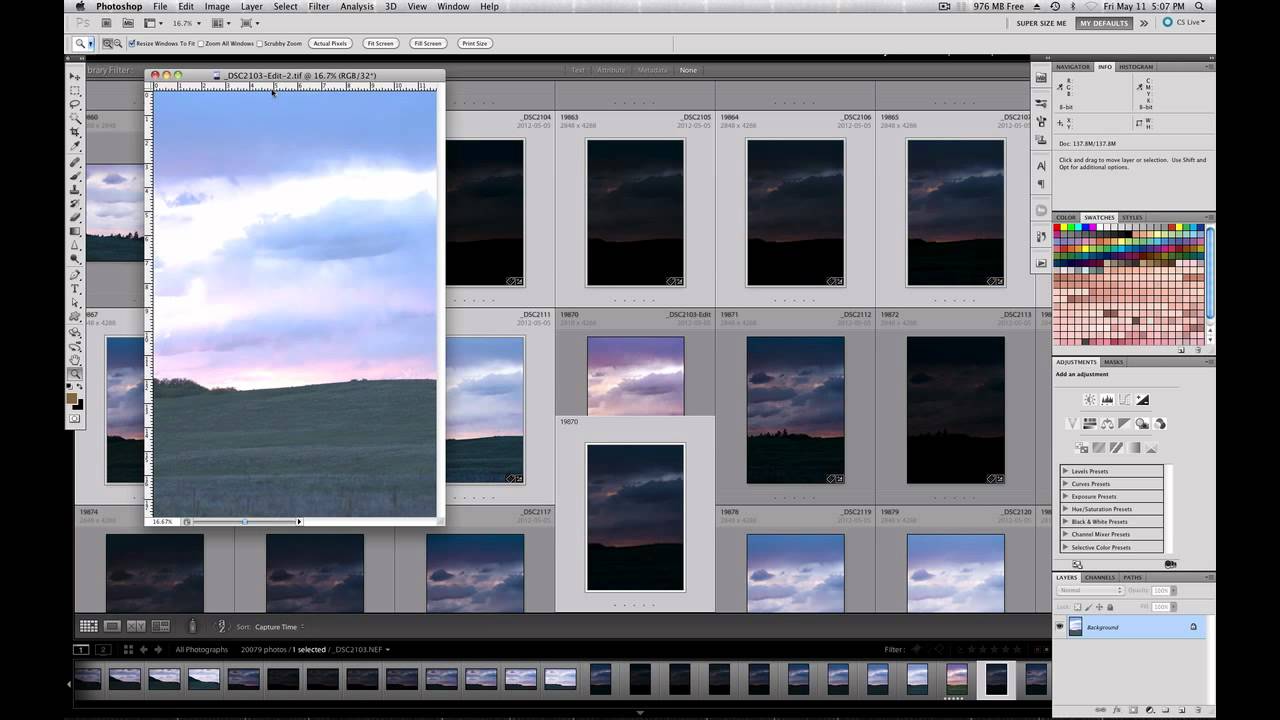This screenshot has width=1280, height=720.
Task: Select the Rectangular Marquee tool
Action: tap(75, 90)
